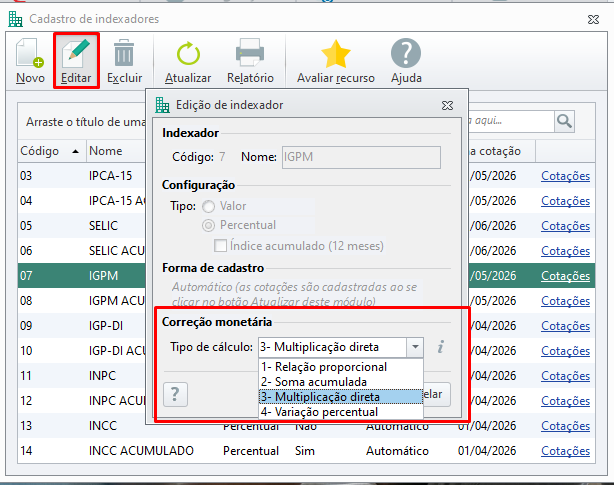Select the IGPM row name
614x485 pixels.
[103, 276]
